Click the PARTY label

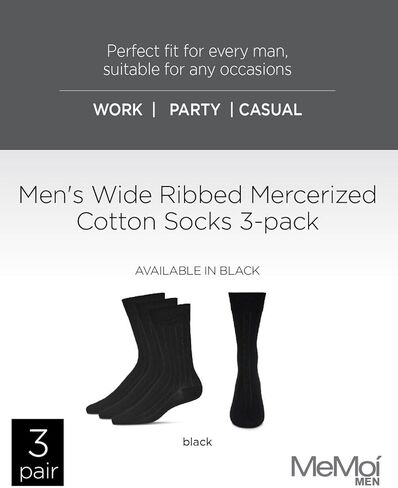tap(195, 110)
